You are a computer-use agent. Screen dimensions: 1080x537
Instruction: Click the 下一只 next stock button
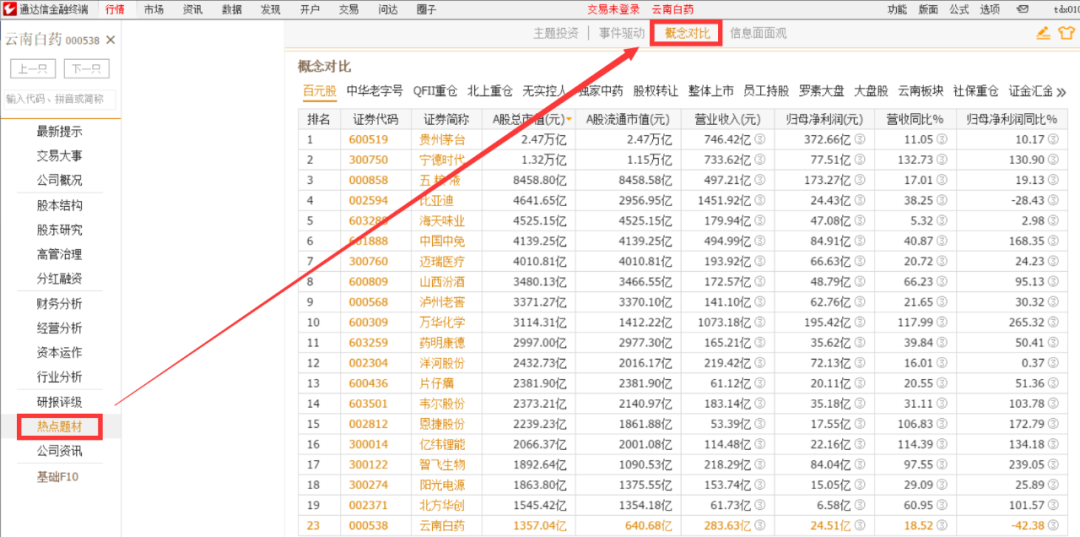(x=87, y=69)
